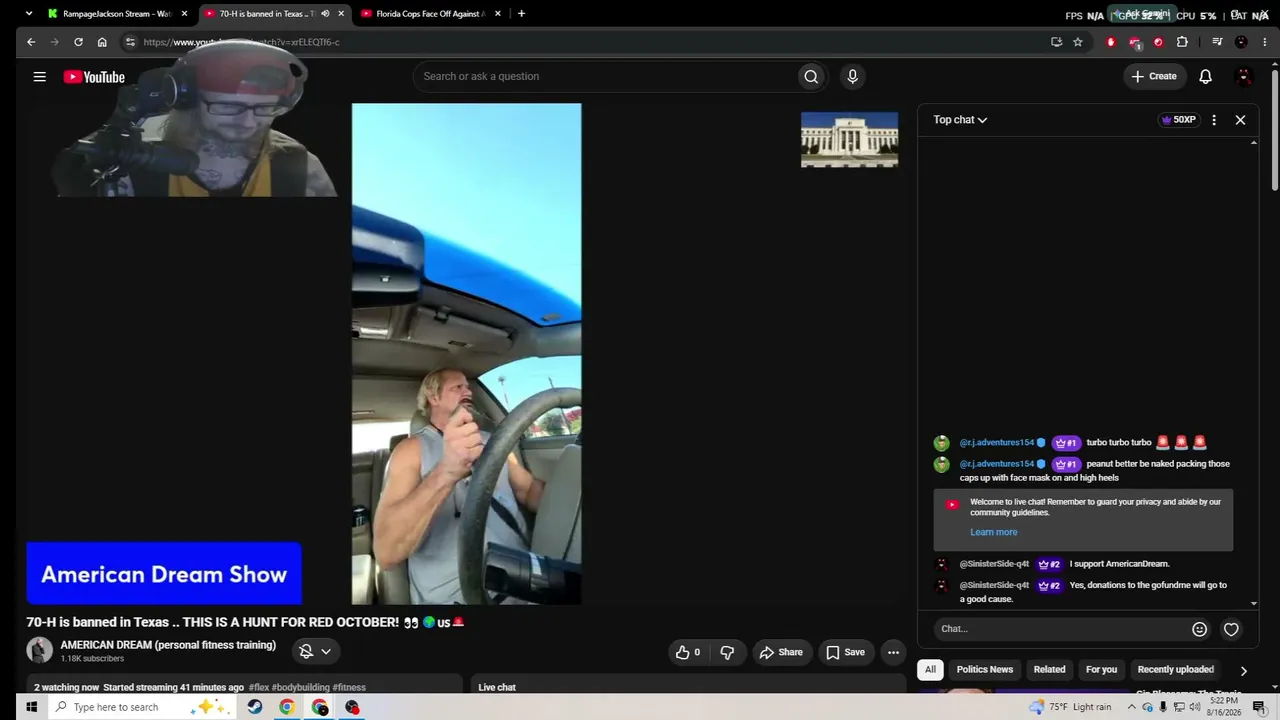Click the YouTube search box

click(x=605, y=77)
